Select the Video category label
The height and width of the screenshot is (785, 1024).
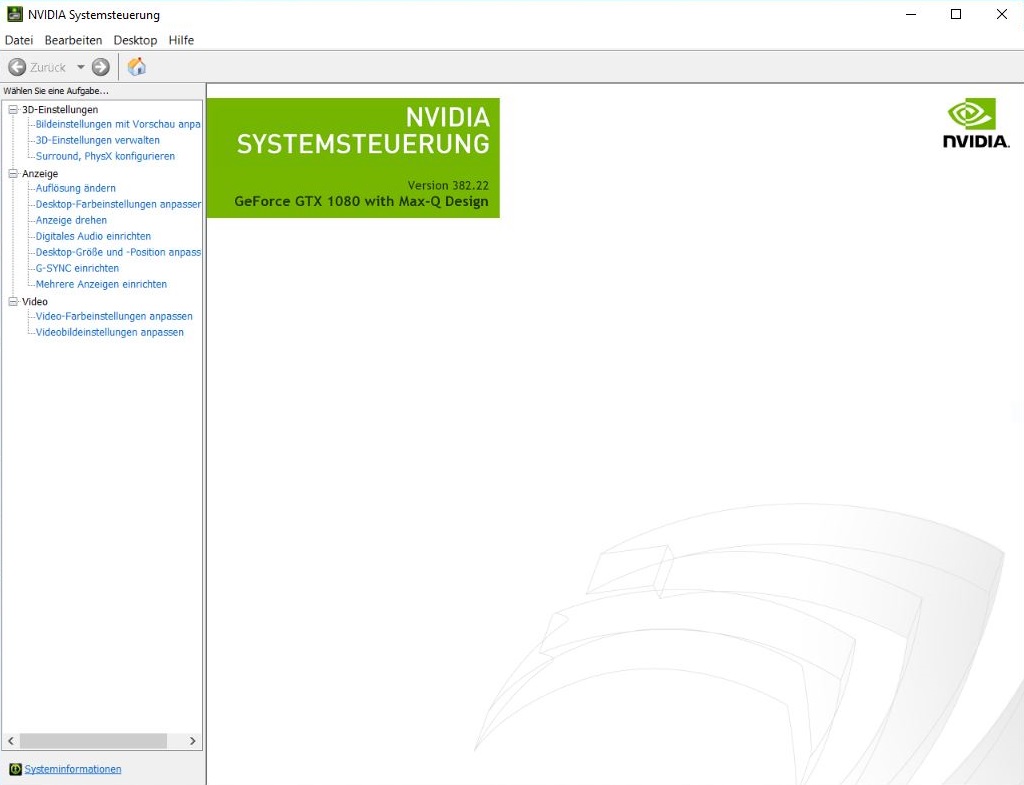35,302
